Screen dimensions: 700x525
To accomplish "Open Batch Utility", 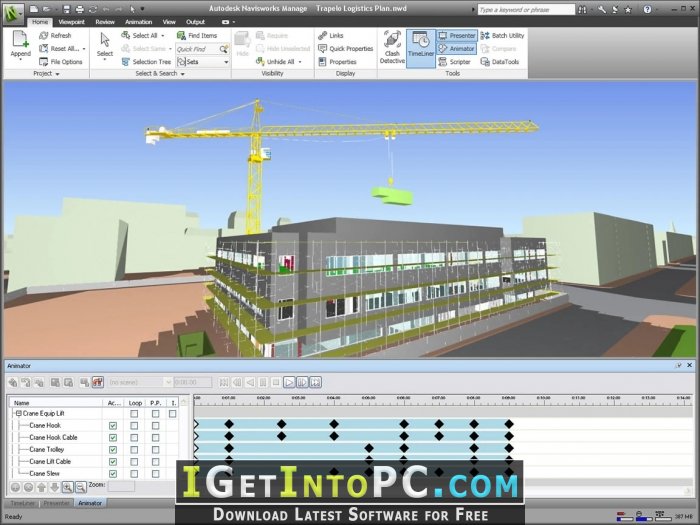I will 502,35.
